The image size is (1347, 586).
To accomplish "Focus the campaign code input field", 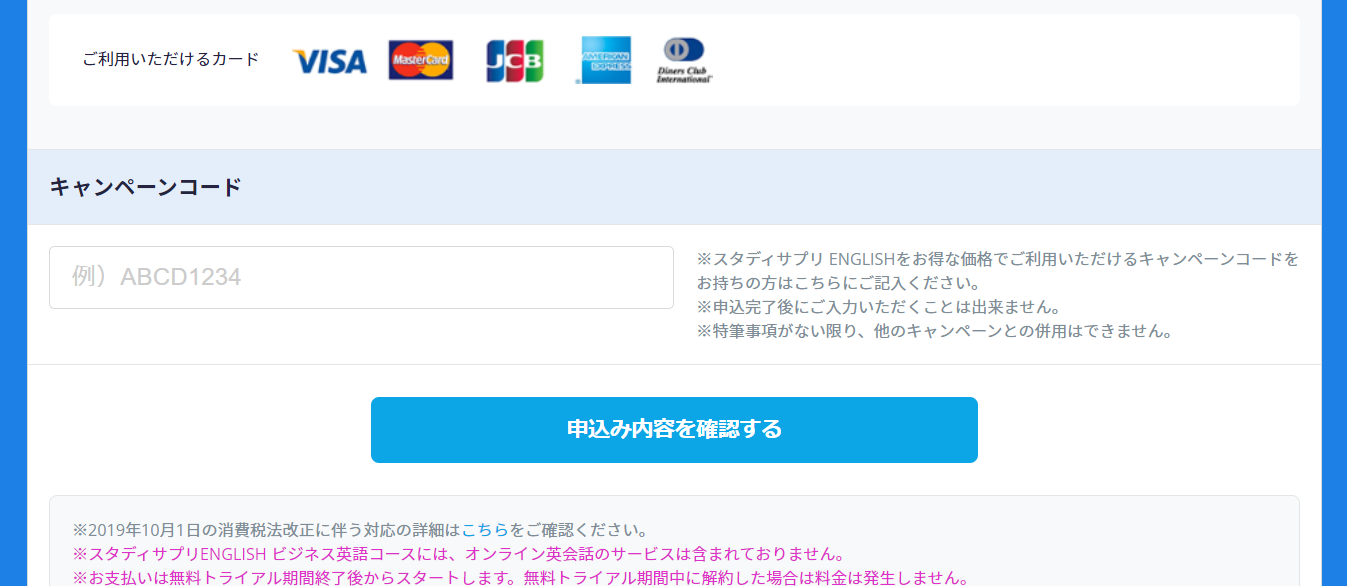I will 361,277.
